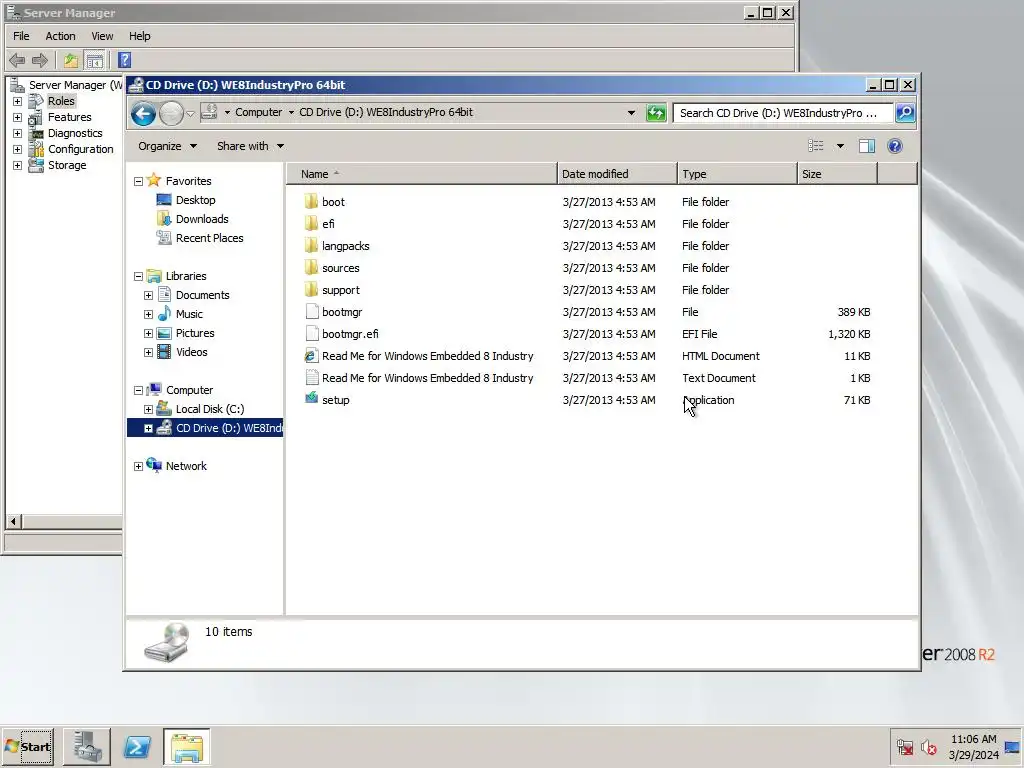Select the support folder icon

312,289
